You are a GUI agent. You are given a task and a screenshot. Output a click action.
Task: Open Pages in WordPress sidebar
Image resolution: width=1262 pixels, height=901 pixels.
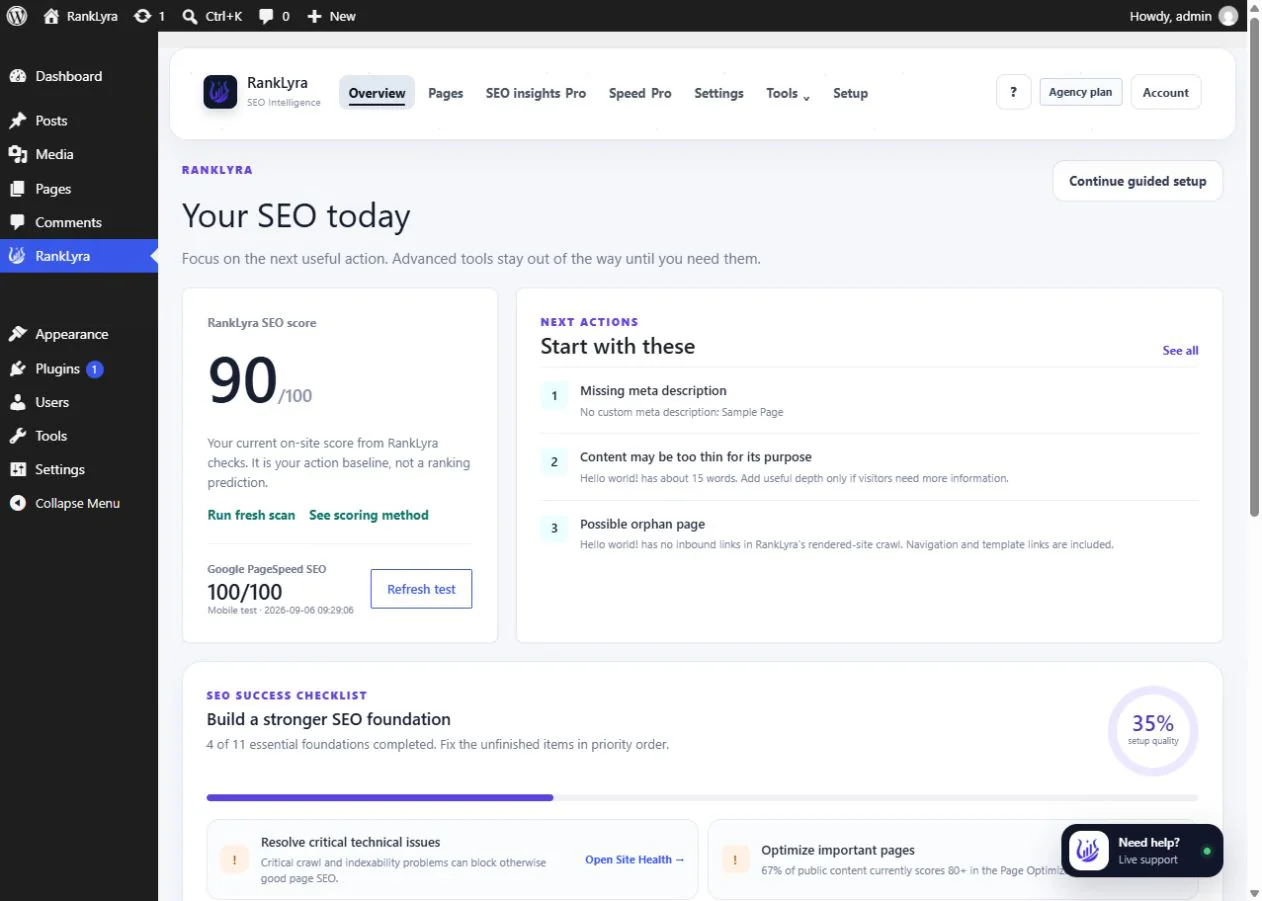[x=79, y=188]
